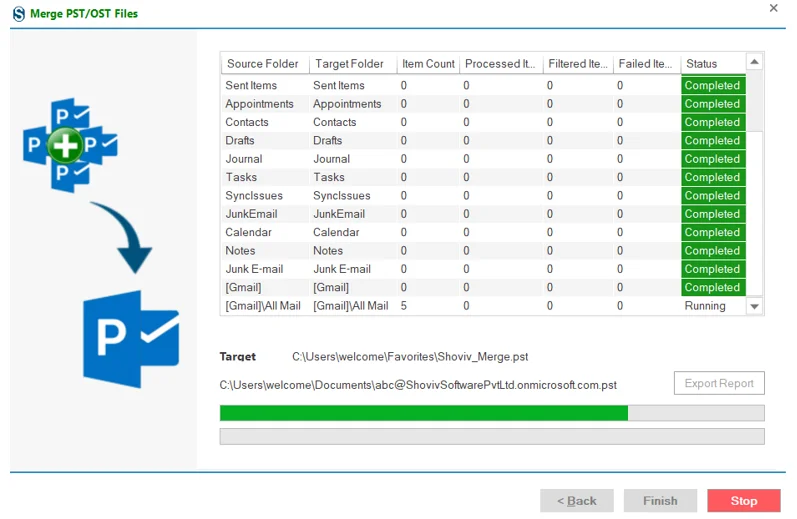Click Completed status for Drafts row
797x519 pixels.
713,140
